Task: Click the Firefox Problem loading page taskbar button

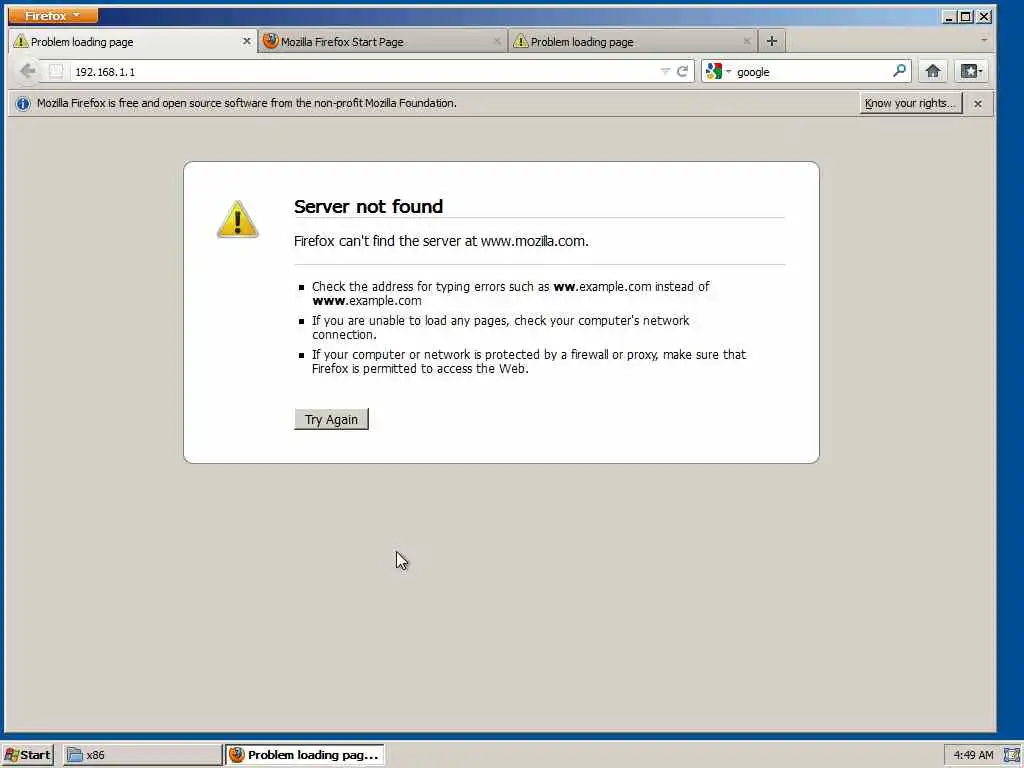Action: coord(305,755)
